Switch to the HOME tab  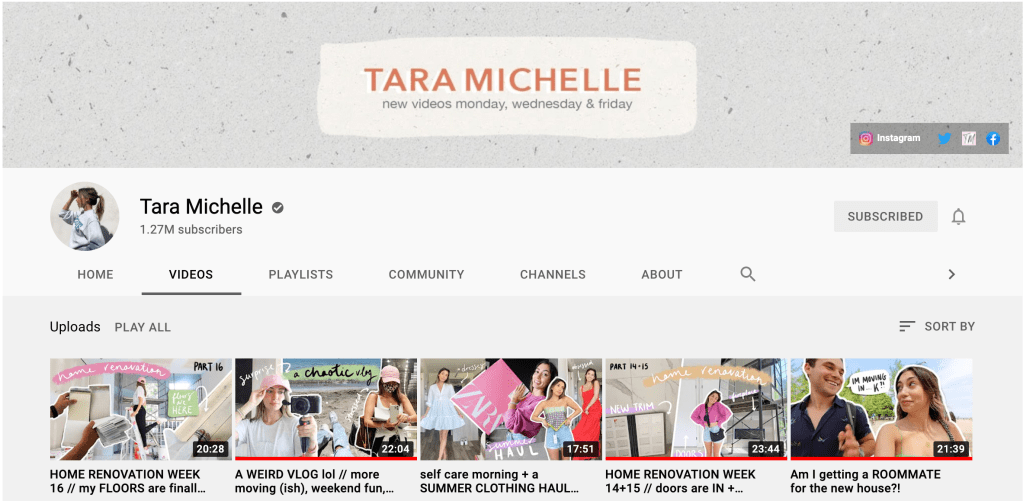(95, 274)
